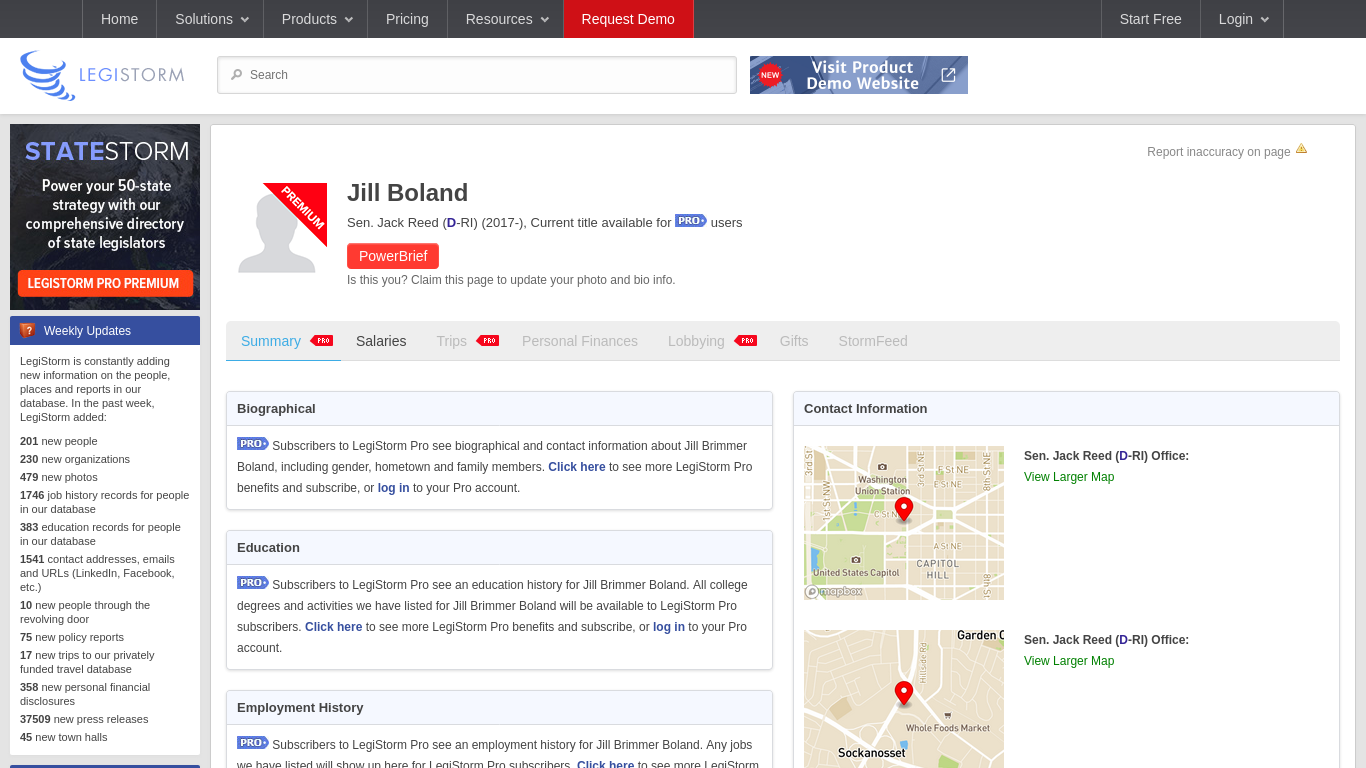Click the PowerBrief button
The height and width of the screenshot is (768, 1366).
393,256
